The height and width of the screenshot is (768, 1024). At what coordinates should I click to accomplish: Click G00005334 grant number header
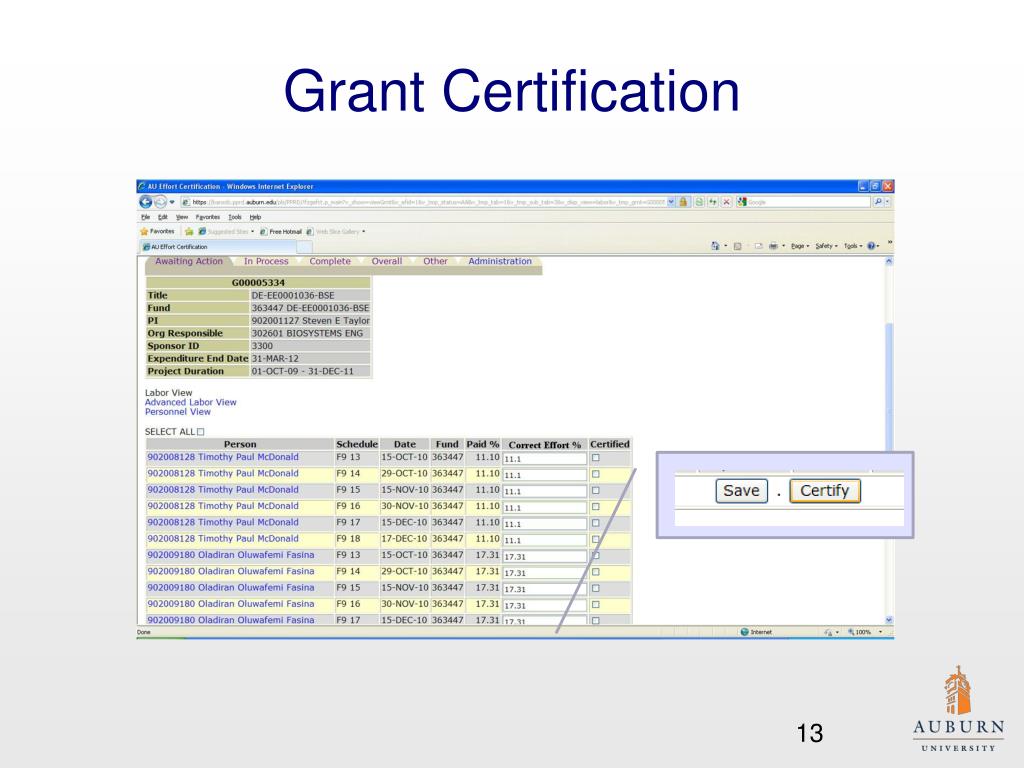coord(258,283)
